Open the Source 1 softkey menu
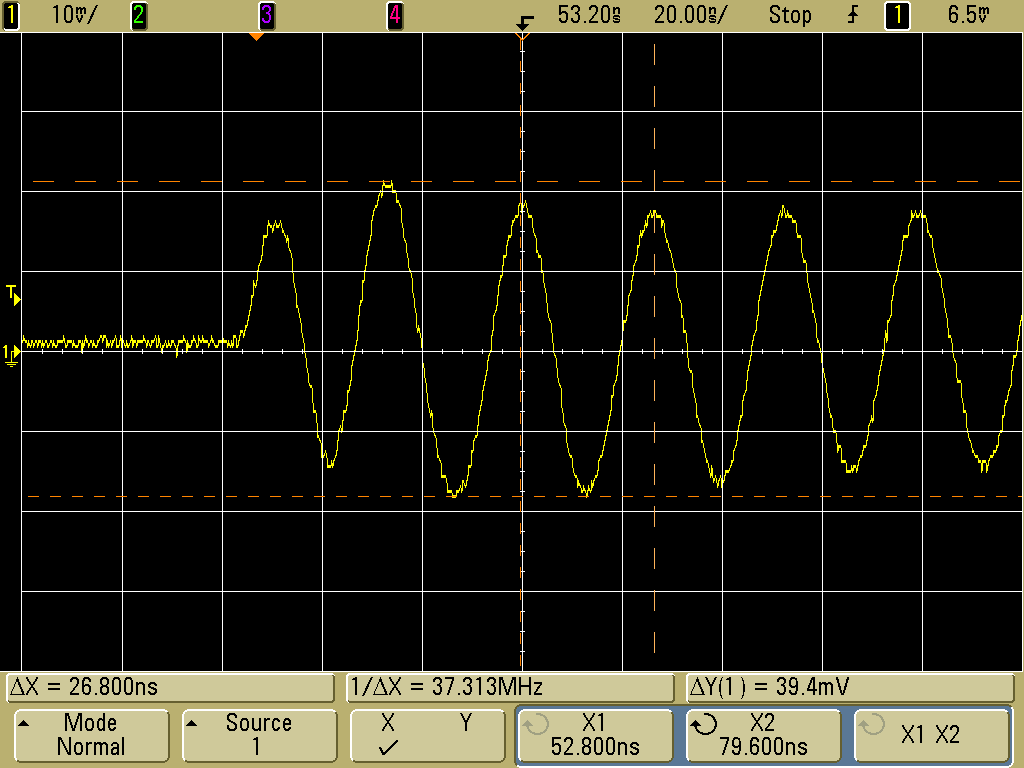Image resolution: width=1024 pixels, height=768 pixels. [259, 735]
